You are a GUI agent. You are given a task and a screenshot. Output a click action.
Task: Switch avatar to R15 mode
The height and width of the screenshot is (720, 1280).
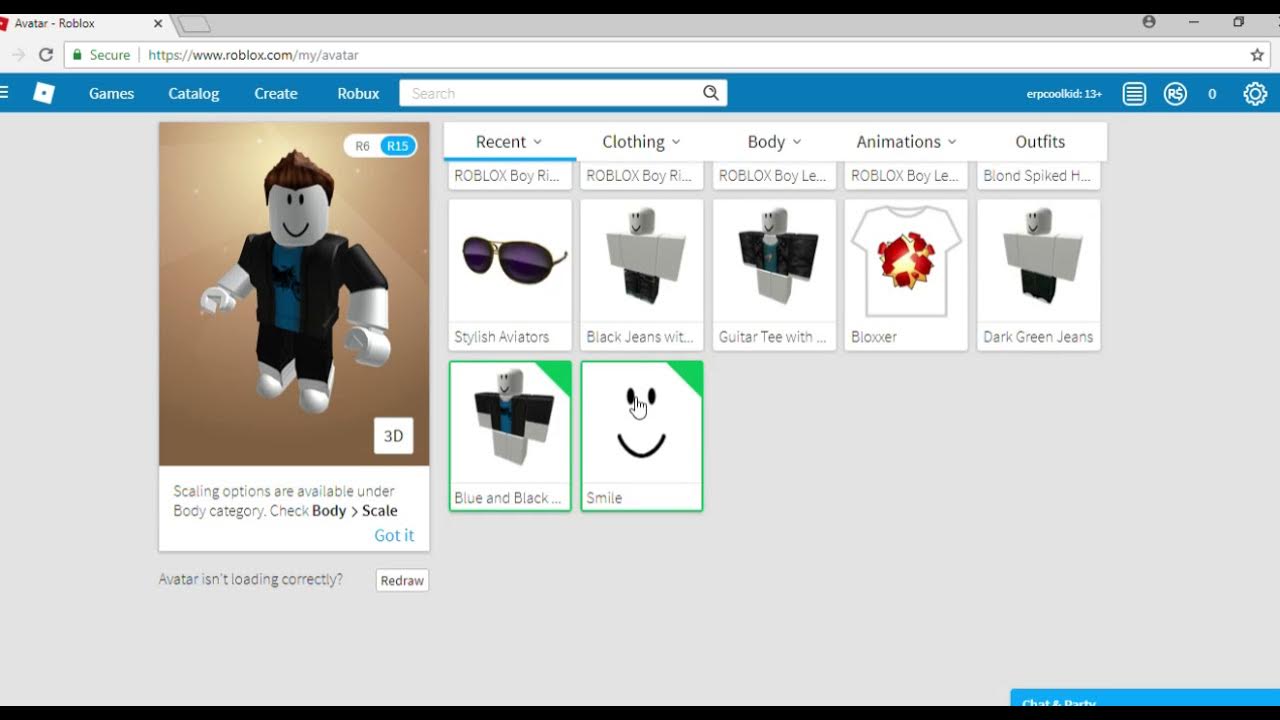tap(397, 146)
